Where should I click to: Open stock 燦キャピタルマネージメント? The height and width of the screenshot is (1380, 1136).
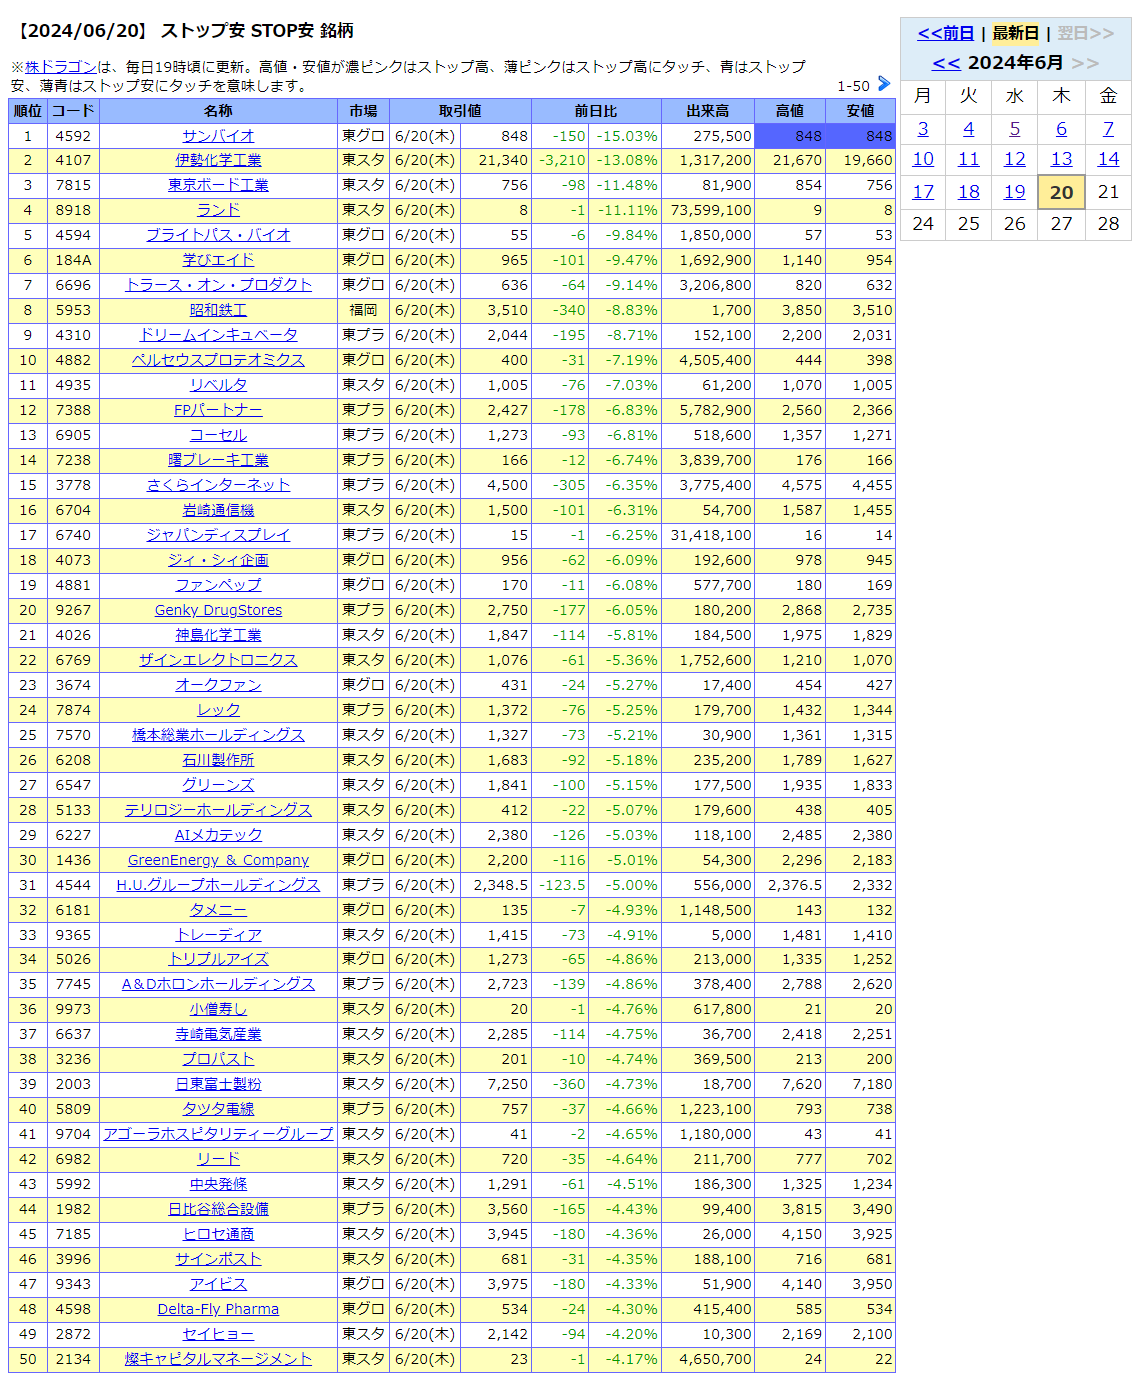coord(218,1360)
